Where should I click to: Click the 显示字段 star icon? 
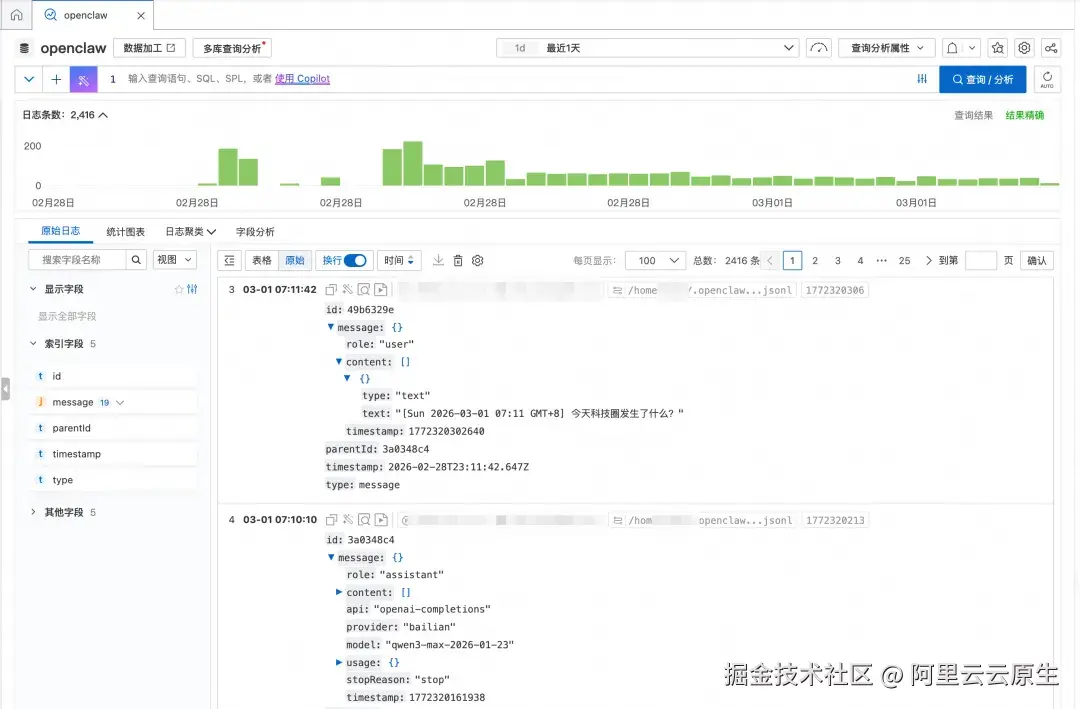coord(179,289)
